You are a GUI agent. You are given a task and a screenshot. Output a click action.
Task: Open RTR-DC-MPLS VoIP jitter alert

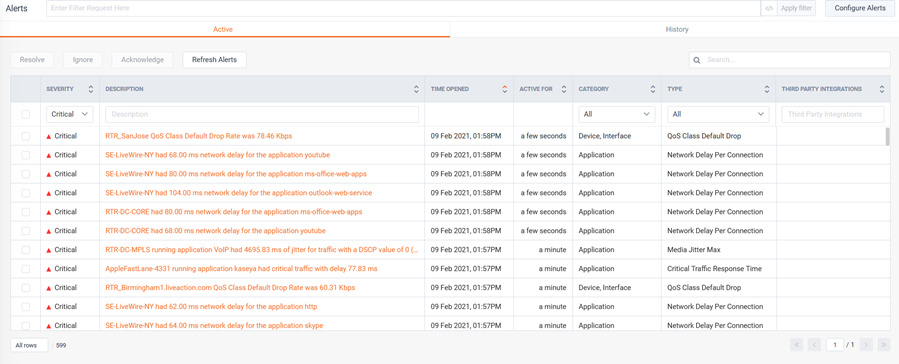262,250
